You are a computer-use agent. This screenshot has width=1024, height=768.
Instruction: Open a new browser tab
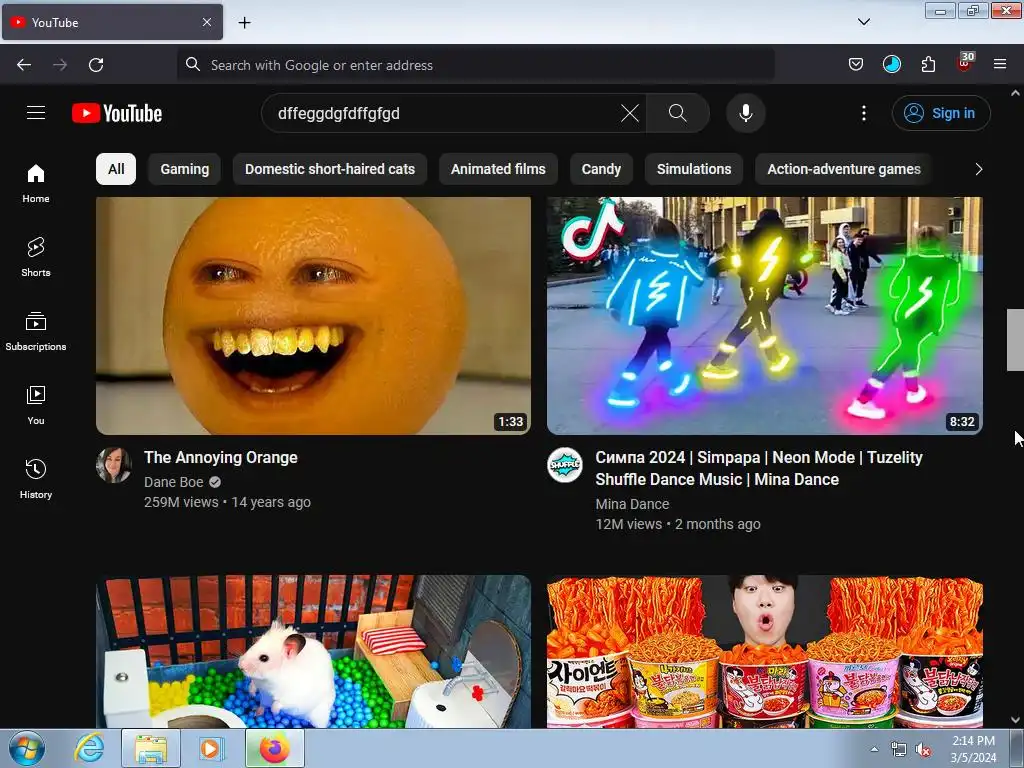click(244, 23)
